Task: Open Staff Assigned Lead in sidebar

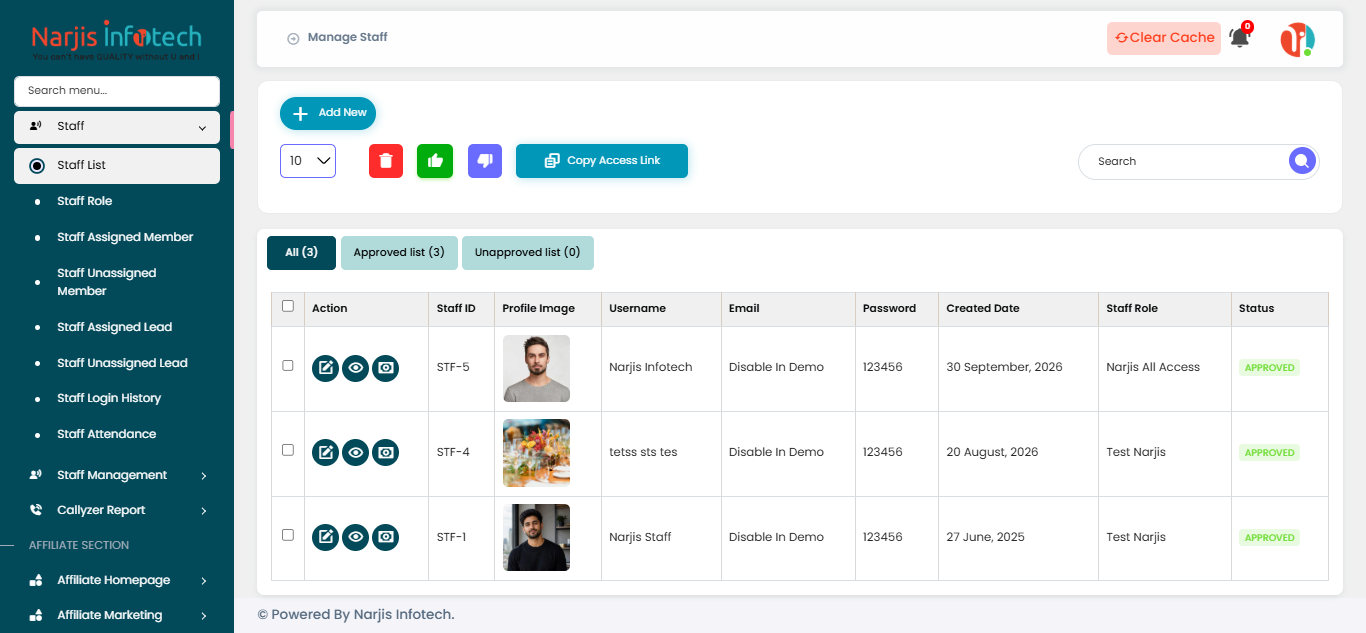Action: click(114, 327)
